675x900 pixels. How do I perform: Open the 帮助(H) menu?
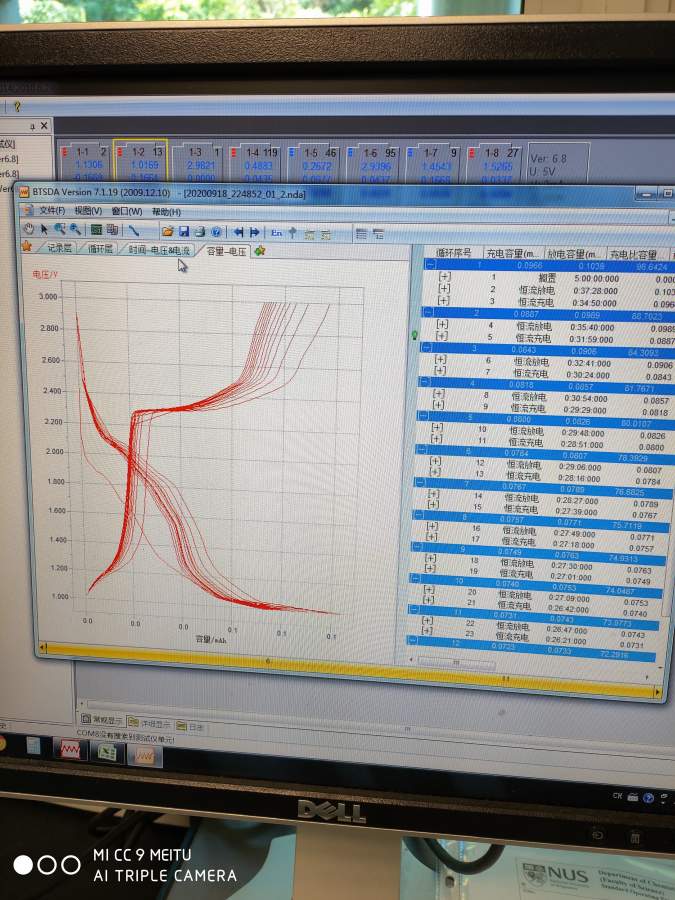[166, 212]
